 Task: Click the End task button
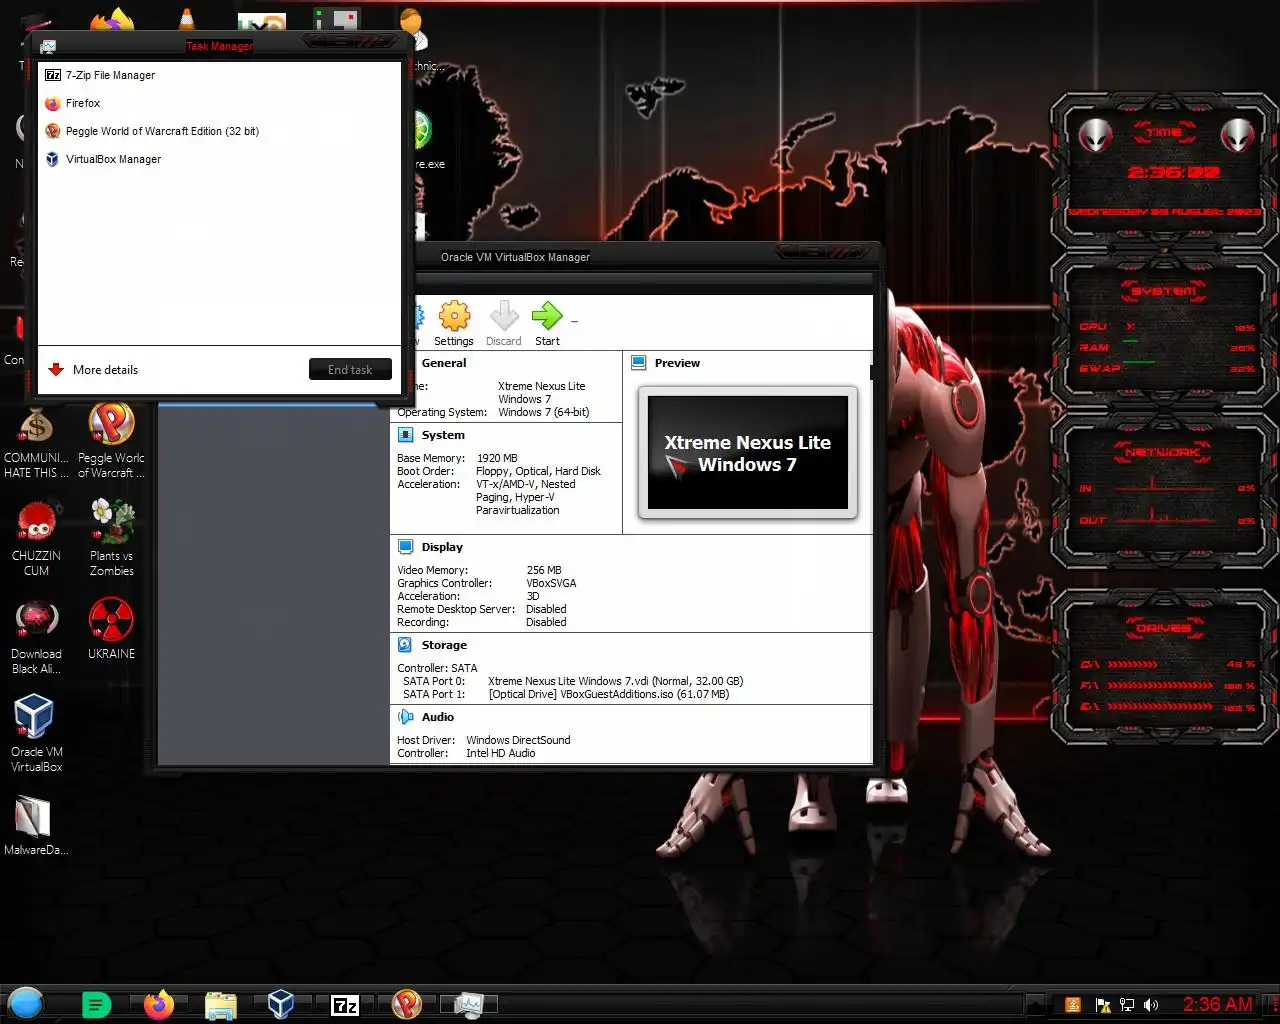(350, 369)
